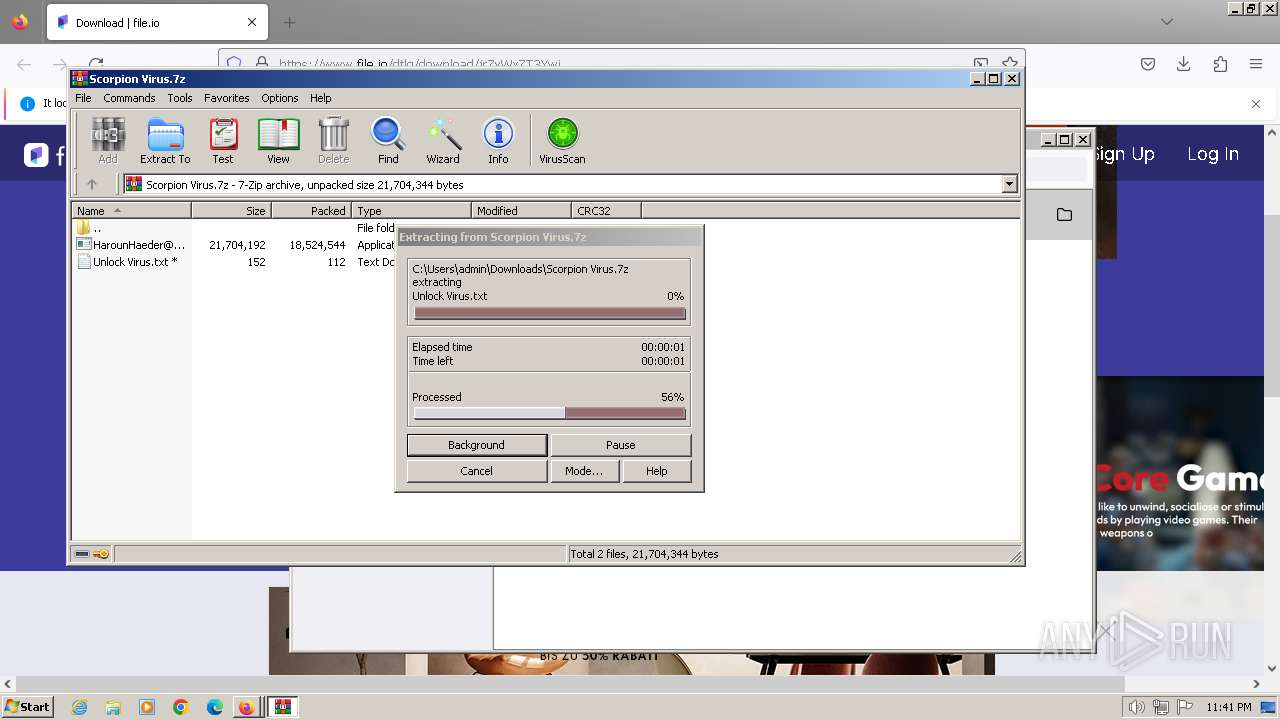Click the volume tray icon
Viewport: 1280px width, 720px height.
click(x=1137, y=707)
